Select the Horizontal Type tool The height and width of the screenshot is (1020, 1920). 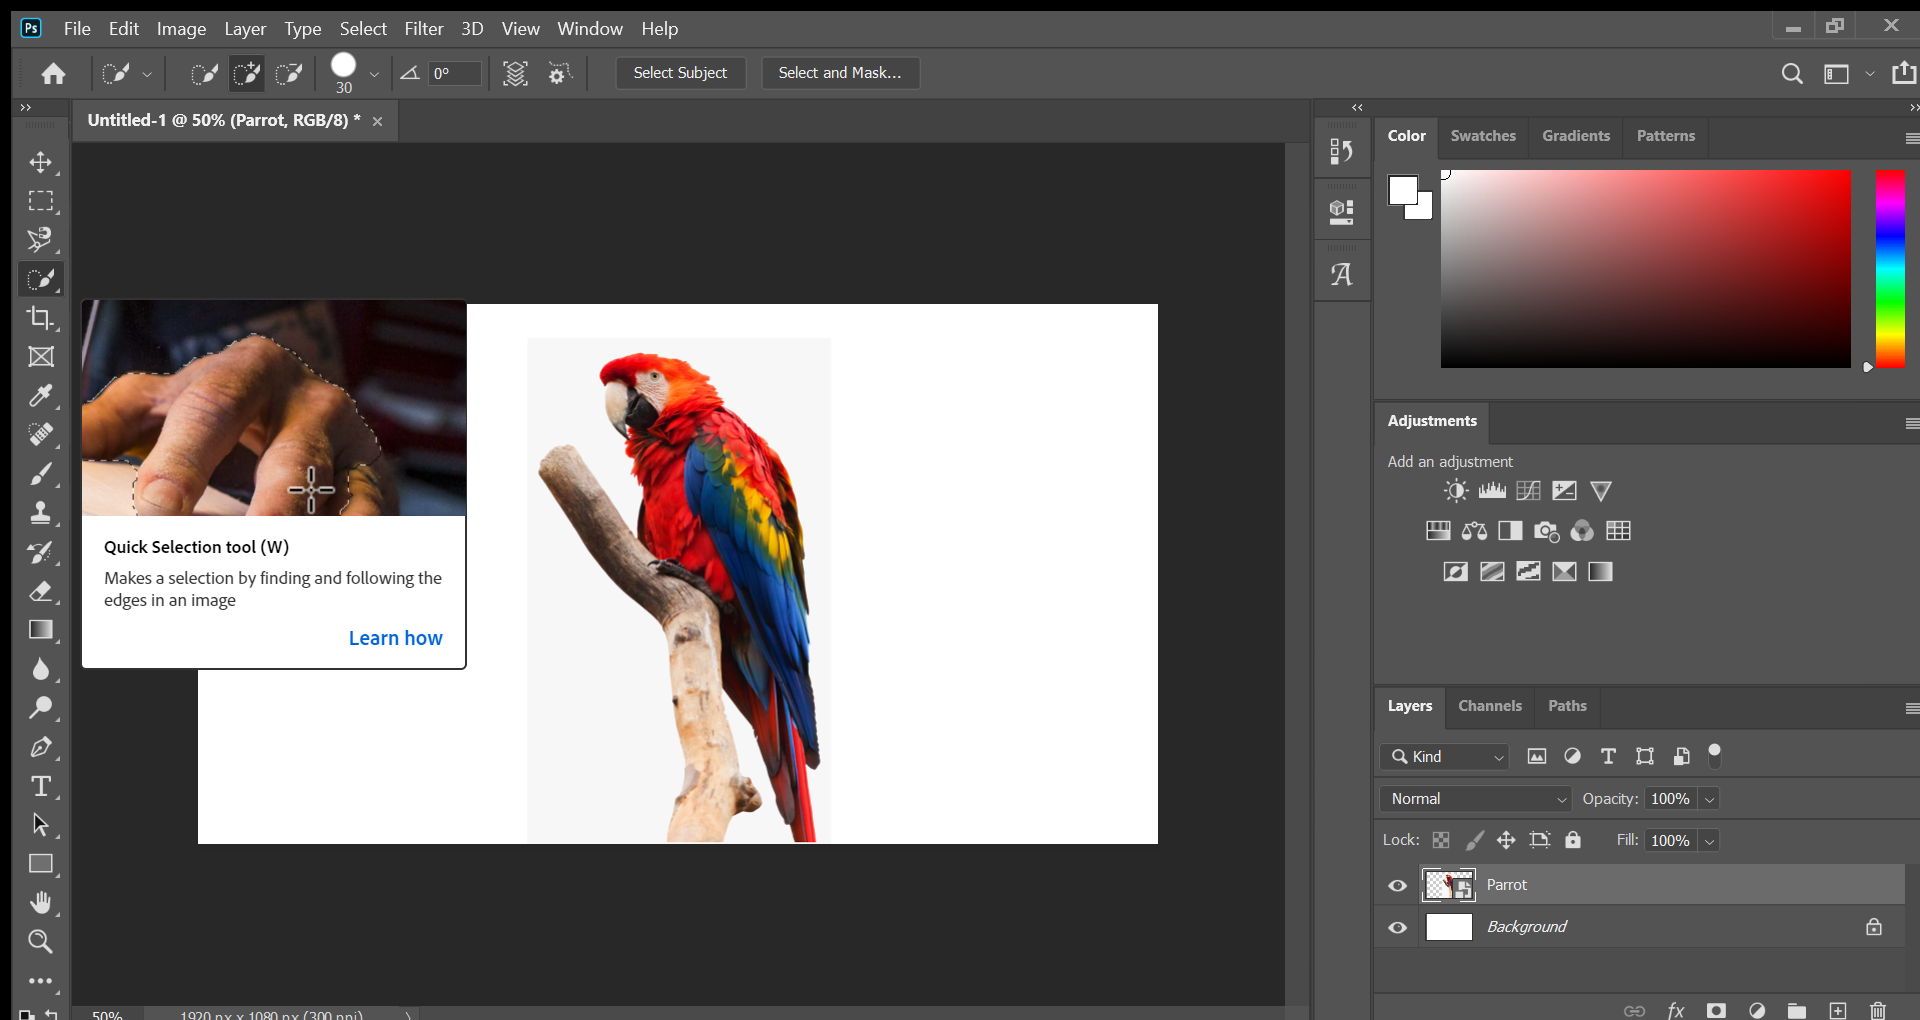pos(42,787)
